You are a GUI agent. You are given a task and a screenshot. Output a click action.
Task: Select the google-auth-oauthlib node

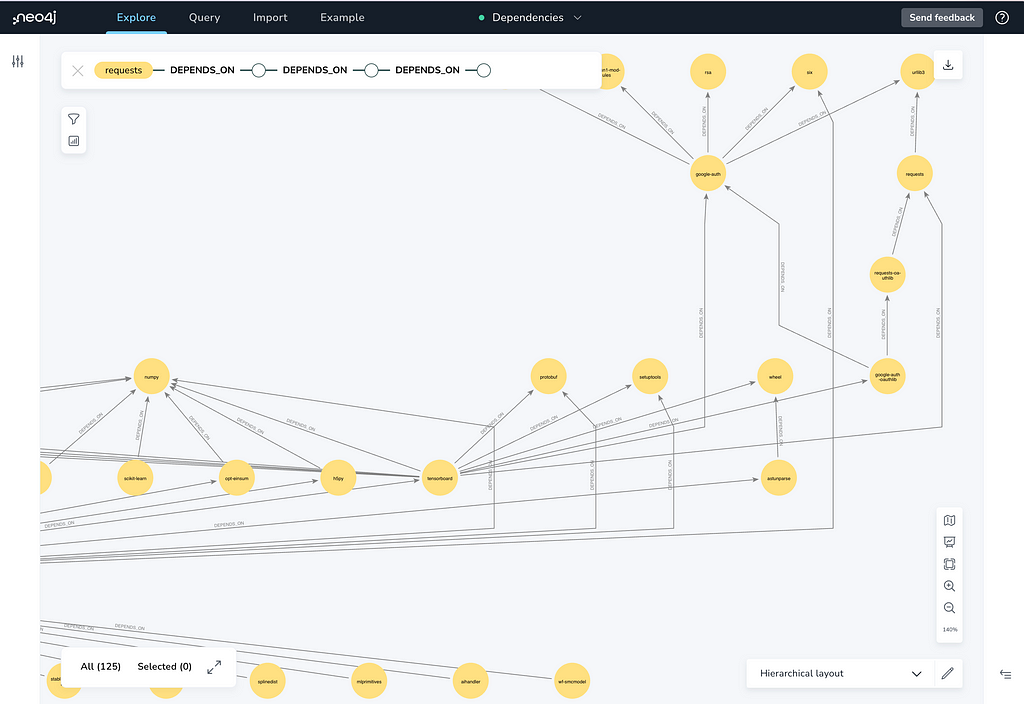pyautogui.click(x=887, y=376)
